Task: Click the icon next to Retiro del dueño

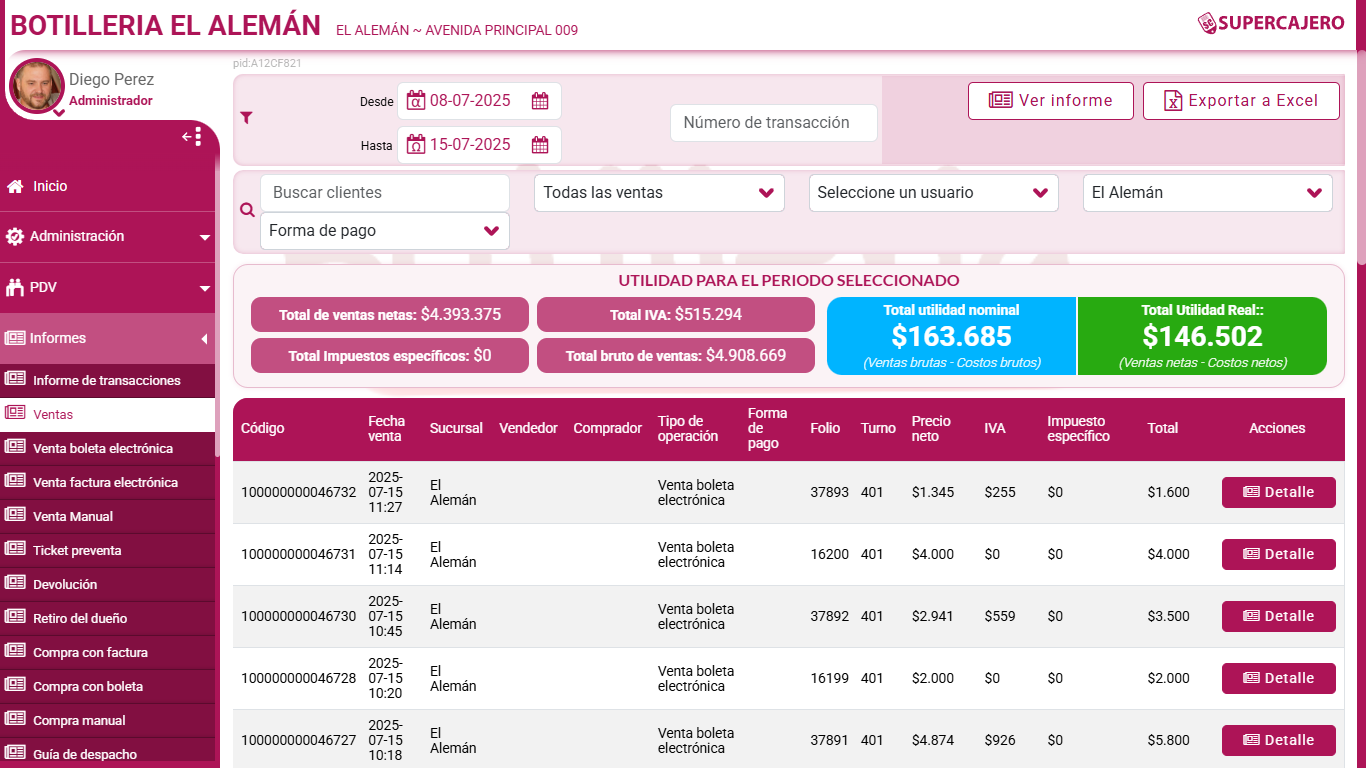Action: pos(15,617)
